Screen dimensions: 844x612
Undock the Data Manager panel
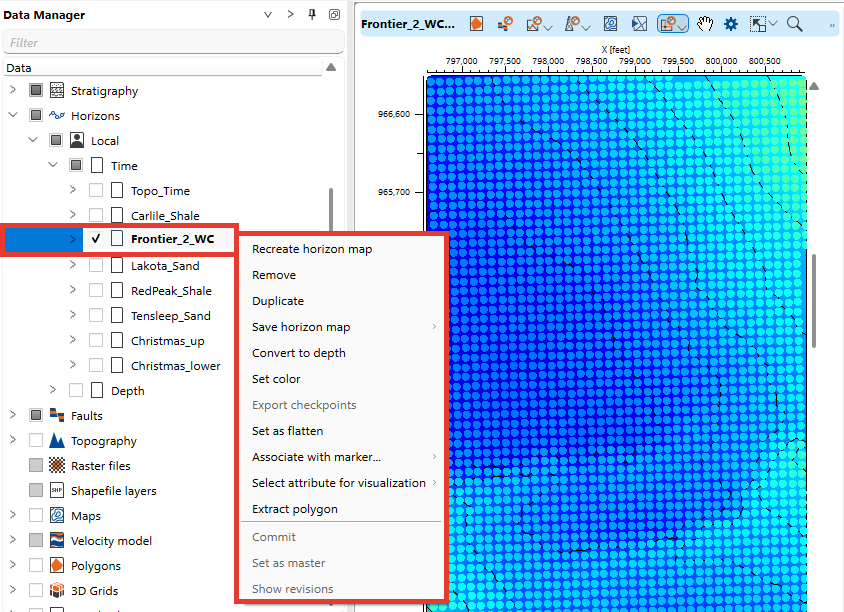click(335, 15)
